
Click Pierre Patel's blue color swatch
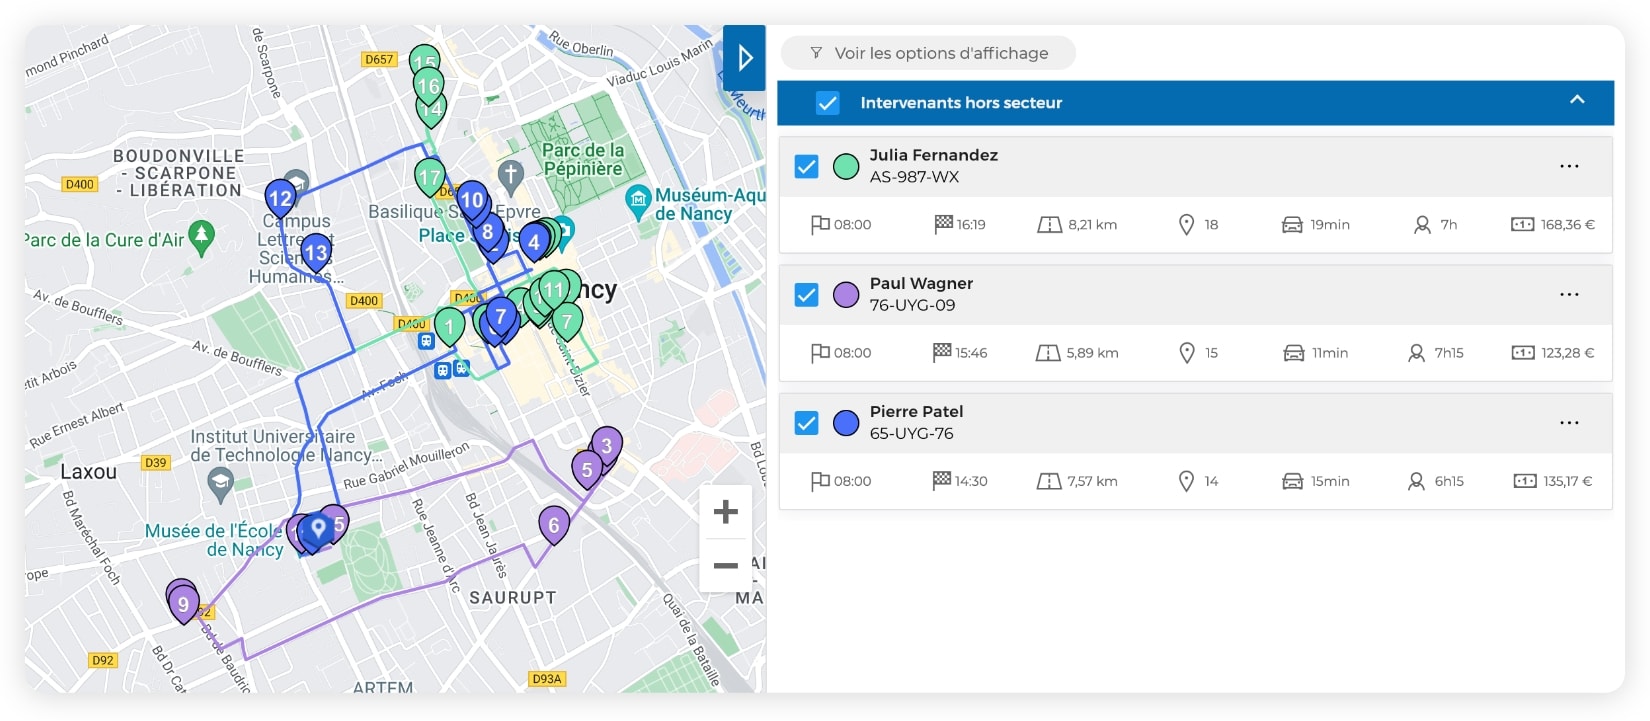coord(846,423)
